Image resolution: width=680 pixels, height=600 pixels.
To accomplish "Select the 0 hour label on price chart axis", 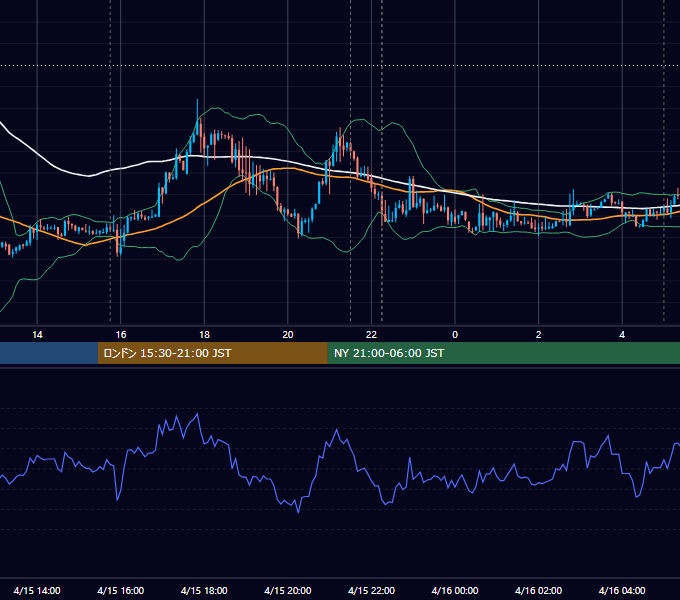I will point(455,335).
